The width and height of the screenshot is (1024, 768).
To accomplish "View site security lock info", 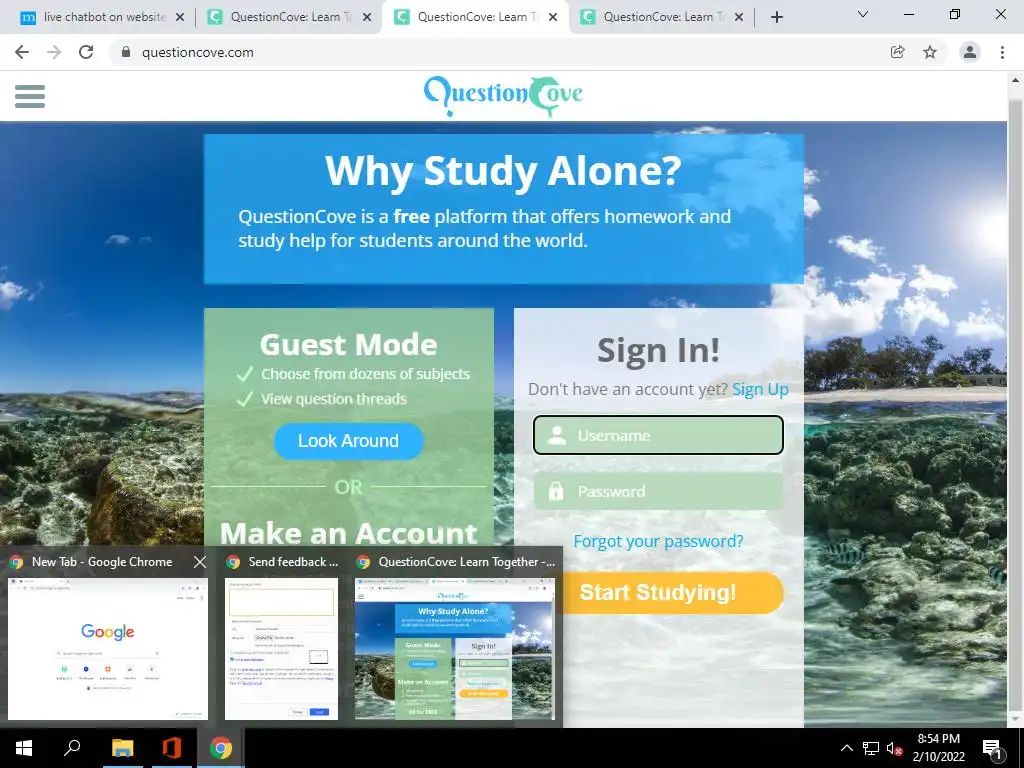I will tap(126, 52).
